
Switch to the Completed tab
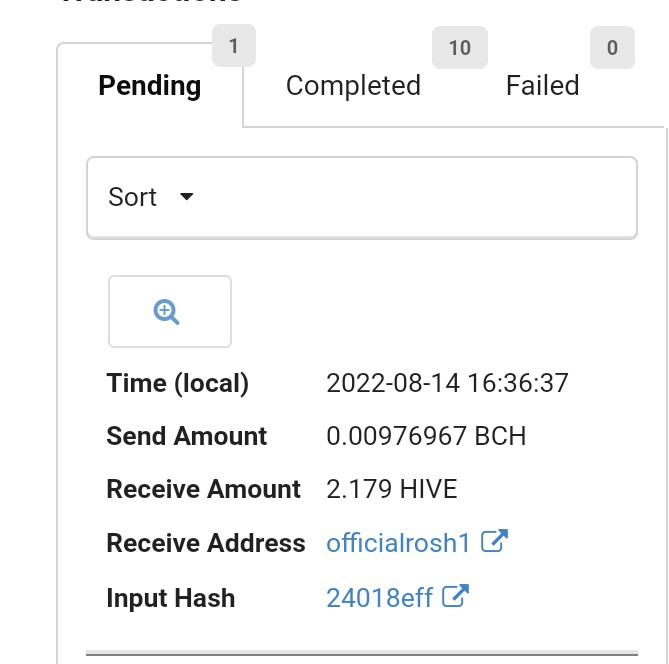click(x=353, y=85)
